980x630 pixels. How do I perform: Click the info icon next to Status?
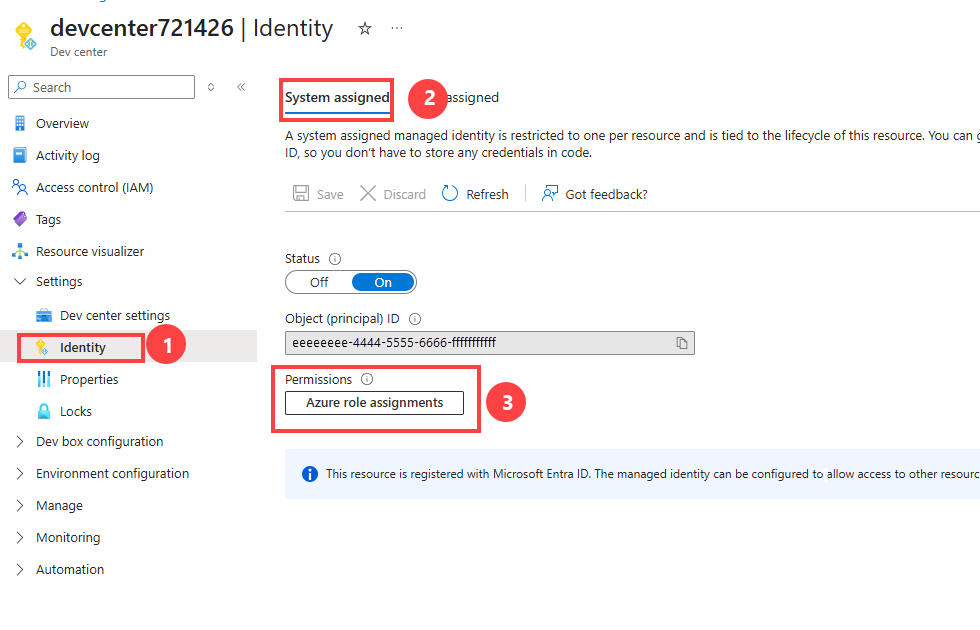(335, 259)
